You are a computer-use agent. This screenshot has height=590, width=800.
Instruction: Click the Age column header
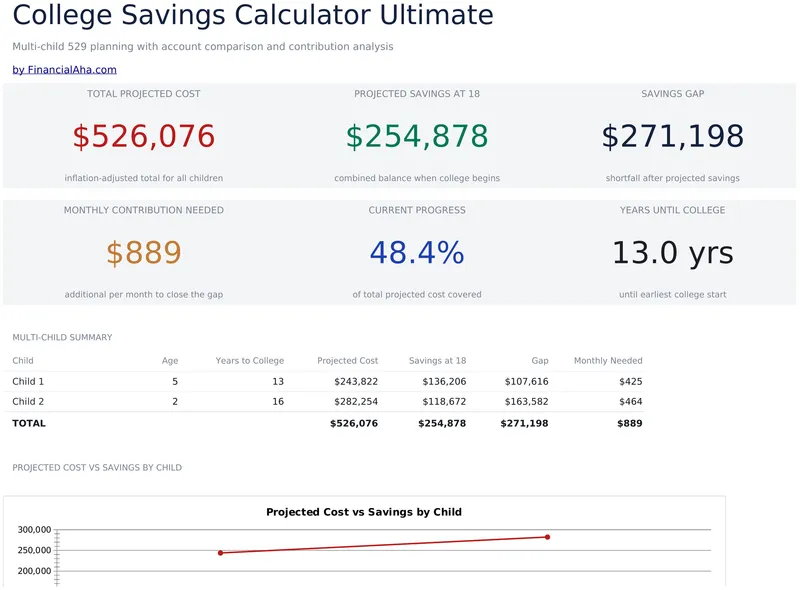point(170,361)
